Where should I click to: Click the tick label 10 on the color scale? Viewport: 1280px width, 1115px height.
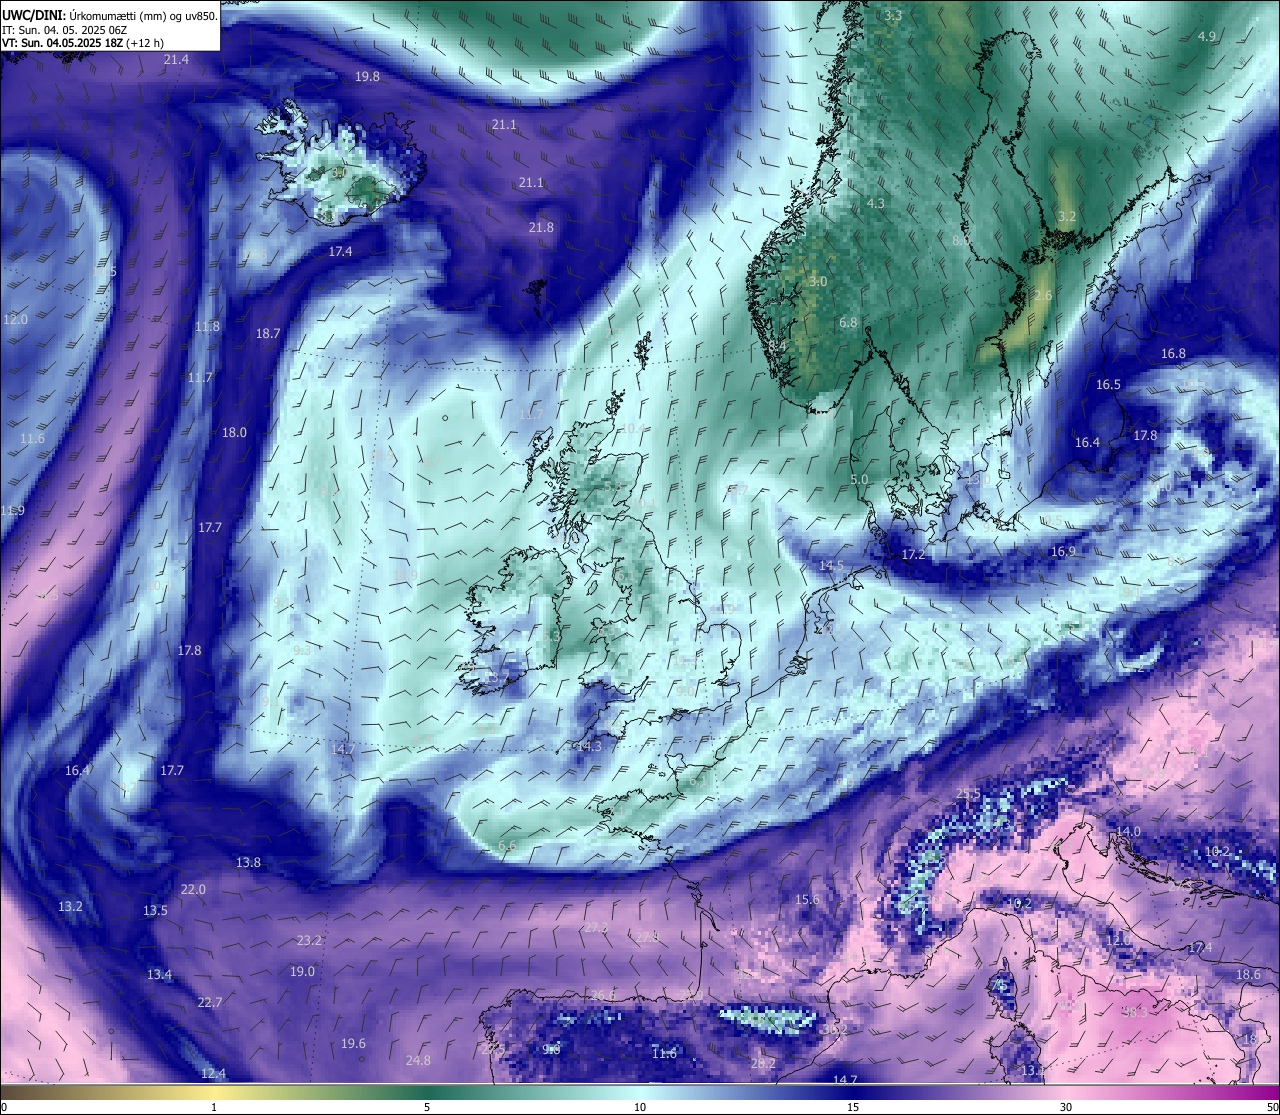tap(640, 1107)
